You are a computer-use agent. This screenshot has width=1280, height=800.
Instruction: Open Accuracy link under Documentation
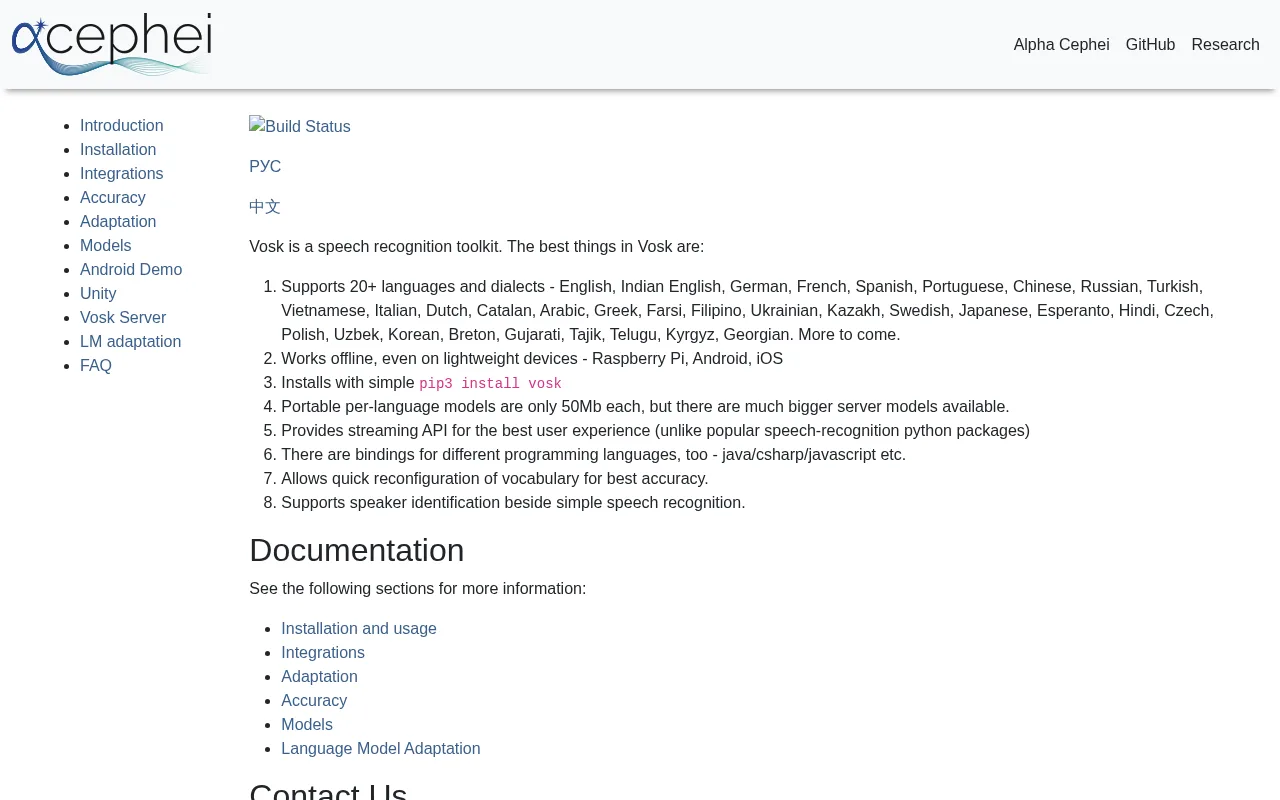pyautogui.click(x=314, y=701)
